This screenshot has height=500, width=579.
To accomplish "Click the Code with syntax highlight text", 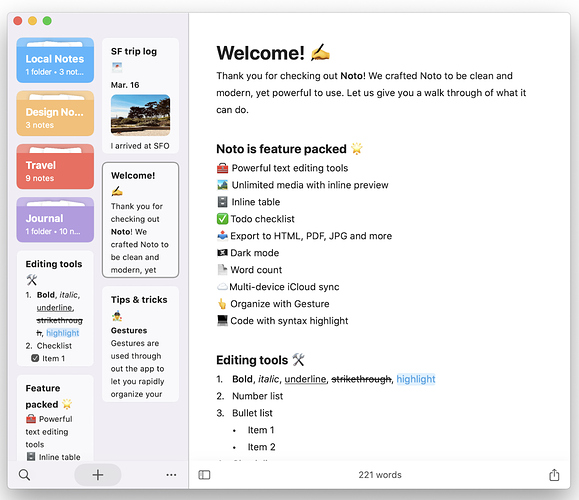I will (x=289, y=321).
